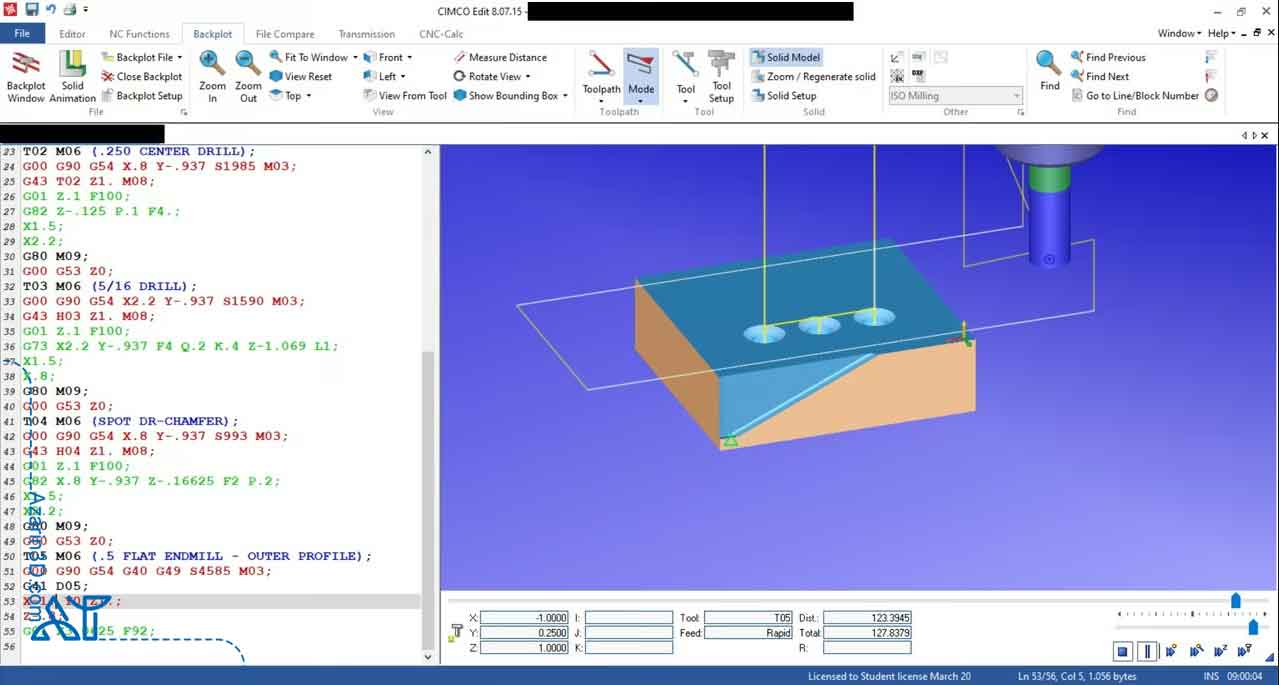This screenshot has width=1279, height=685.
Task: Click Close Backplot
Action: pyautogui.click(x=141, y=76)
